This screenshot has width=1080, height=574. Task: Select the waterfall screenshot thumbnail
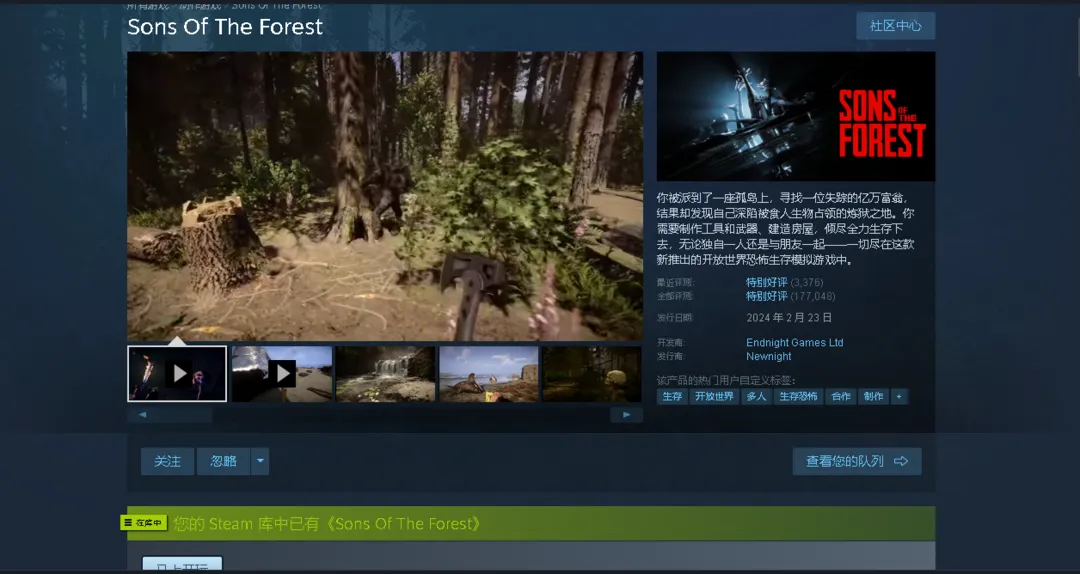click(x=385, y=373)
